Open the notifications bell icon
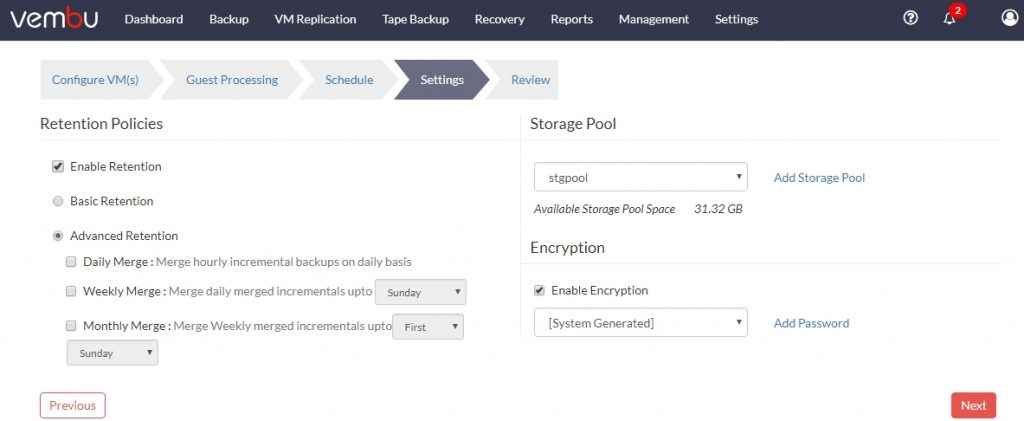 pyautogui.click(x=950, y=19)
